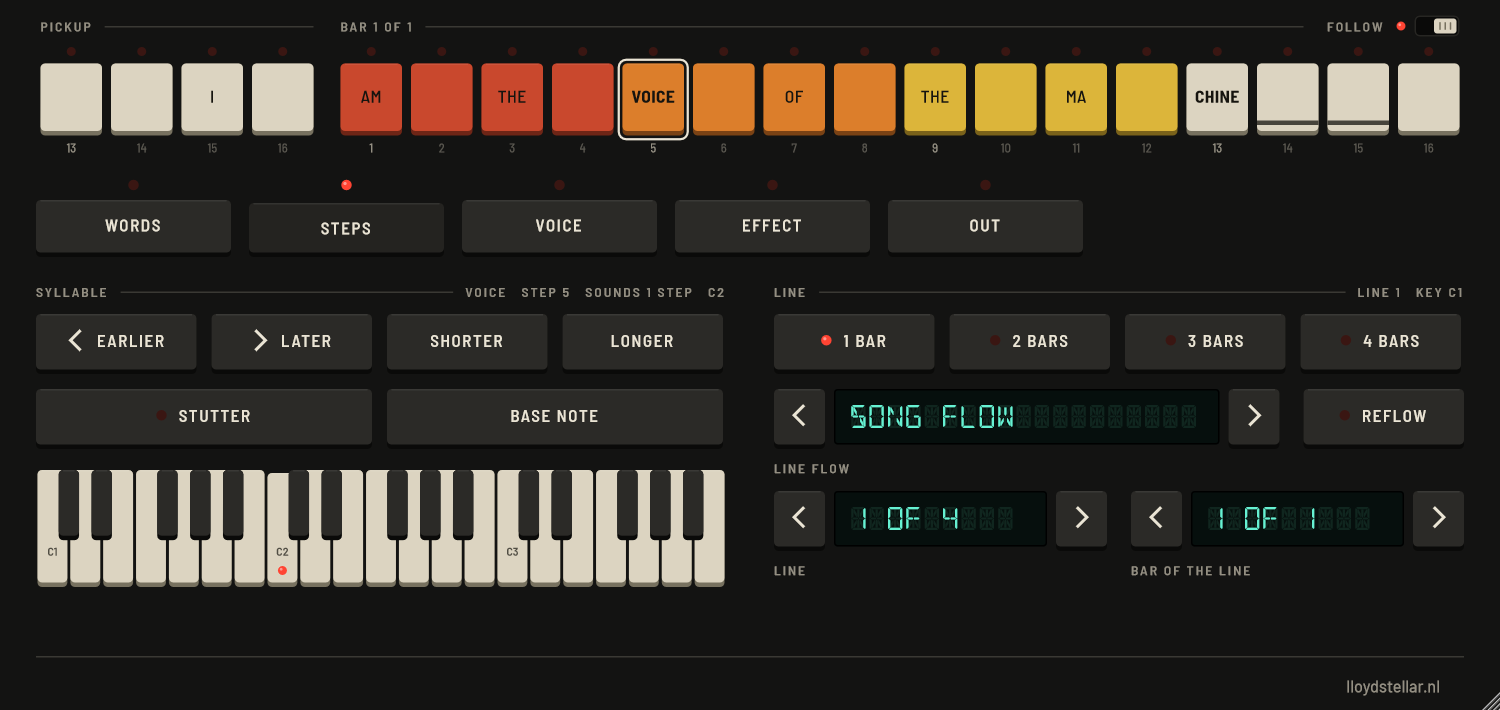Set line length to 1 BAR

click(x=854, y=341)
